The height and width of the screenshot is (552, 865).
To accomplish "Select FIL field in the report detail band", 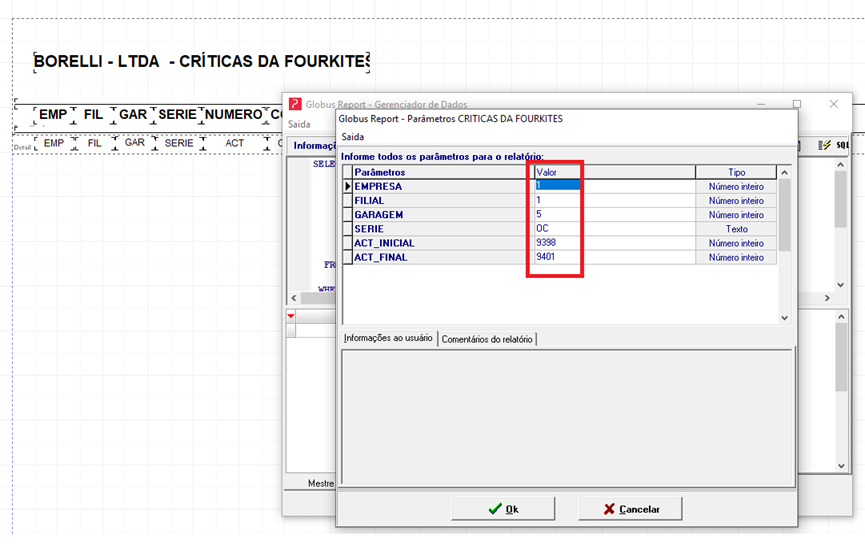I will click(94, 143).
